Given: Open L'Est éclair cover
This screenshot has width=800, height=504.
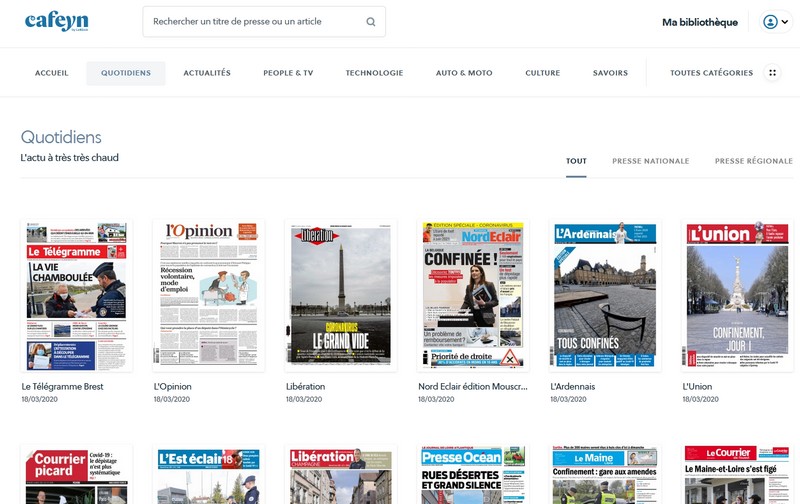Looking at the screenshot, I should pos(209,474).
